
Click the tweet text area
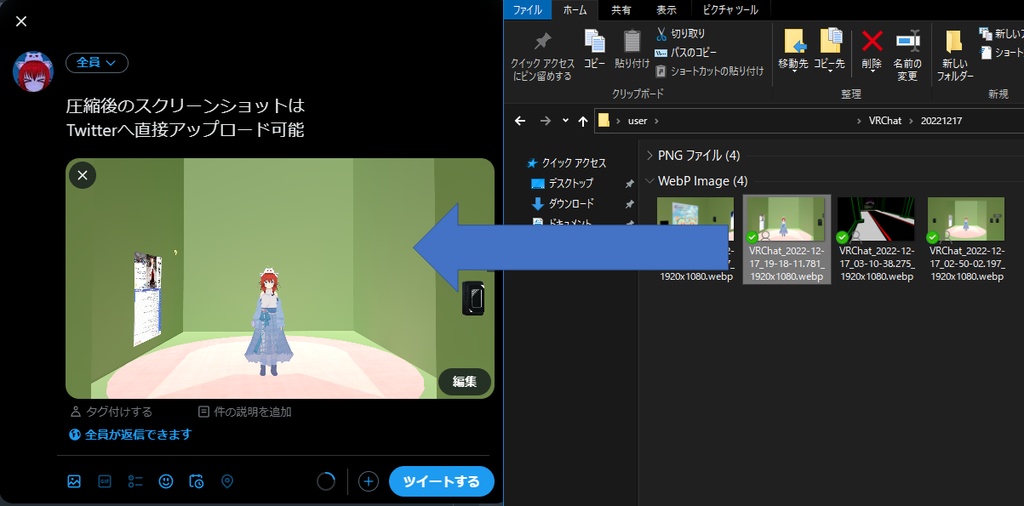pyautogui.click(x=185, y=118)
